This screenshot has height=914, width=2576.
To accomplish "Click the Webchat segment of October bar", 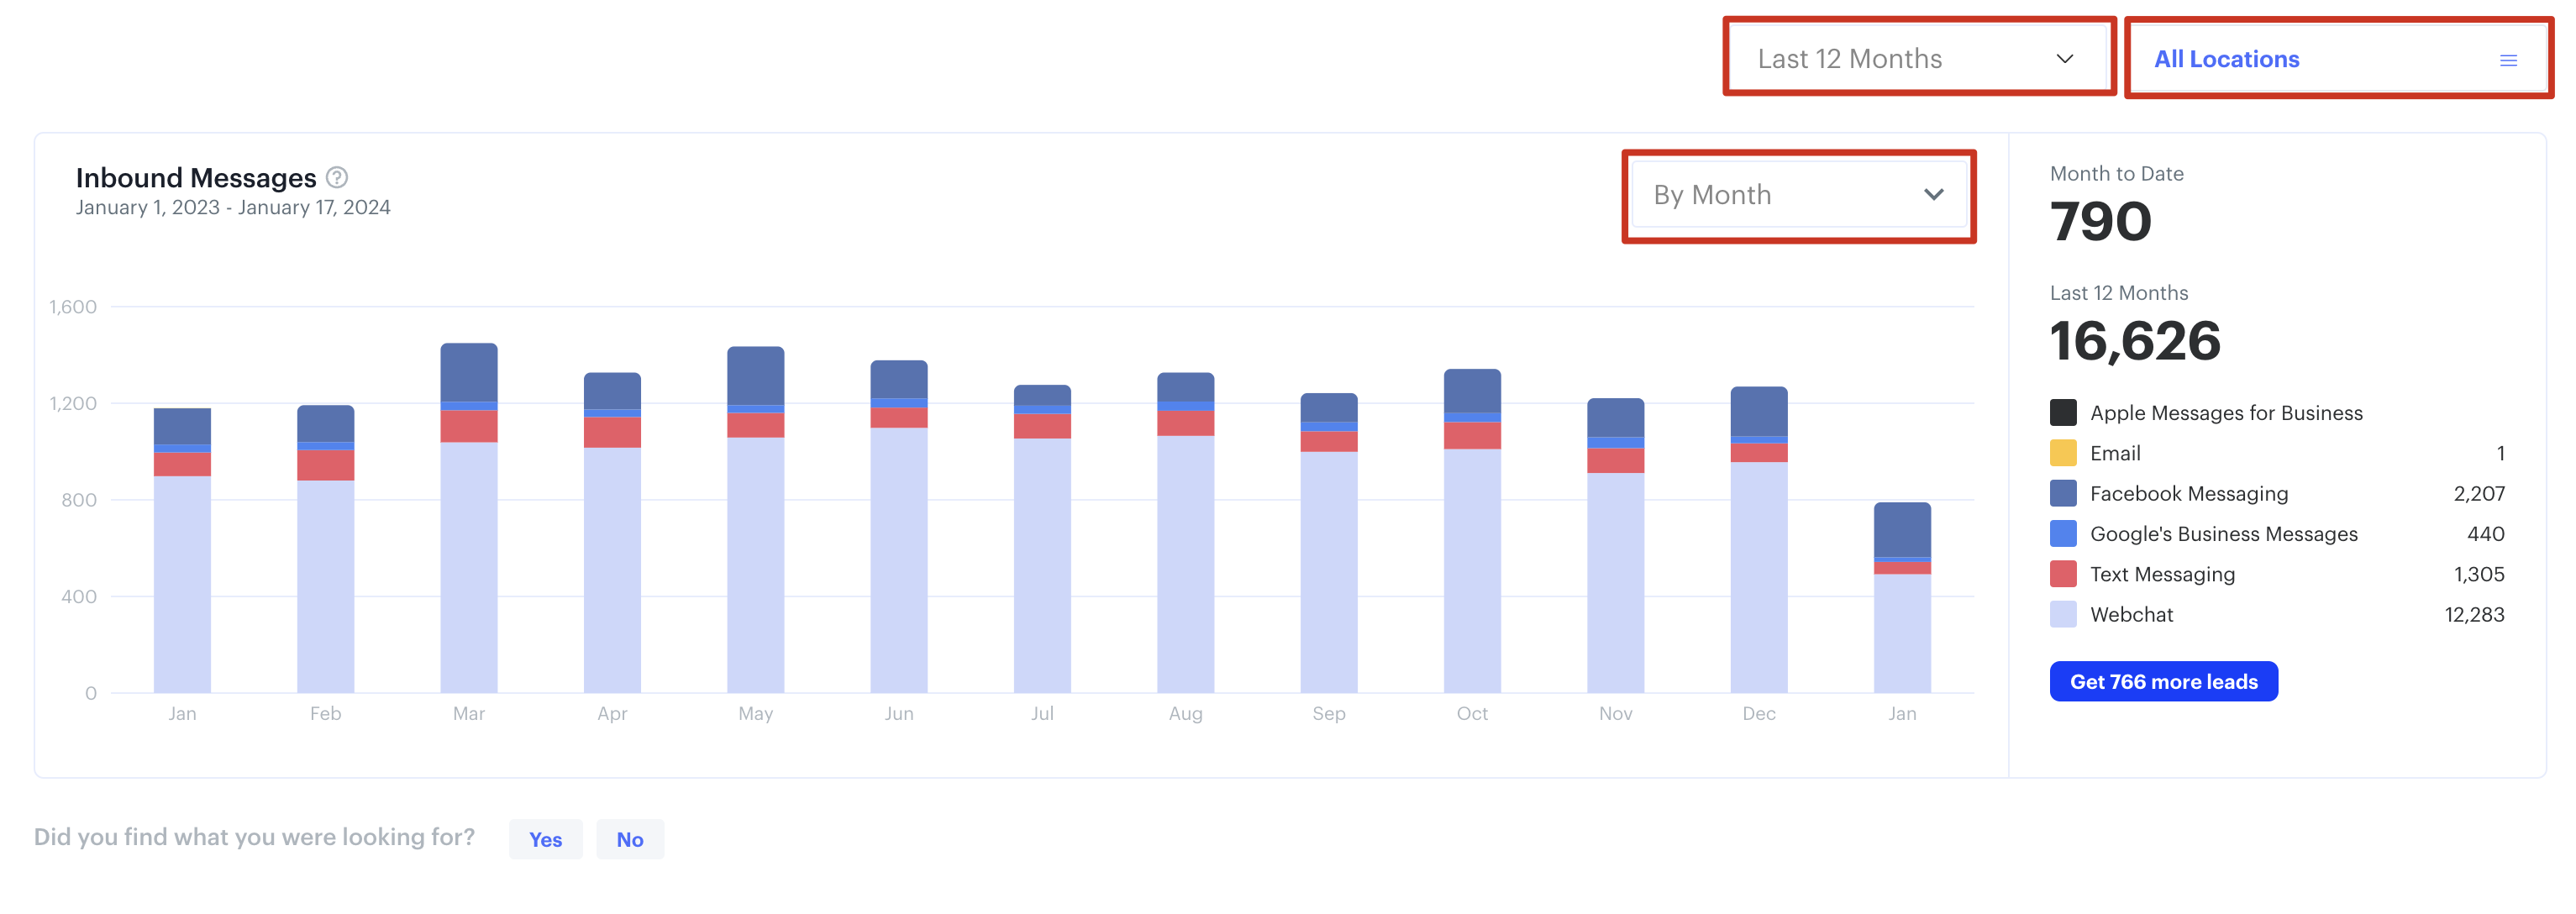I will 1471,570.
